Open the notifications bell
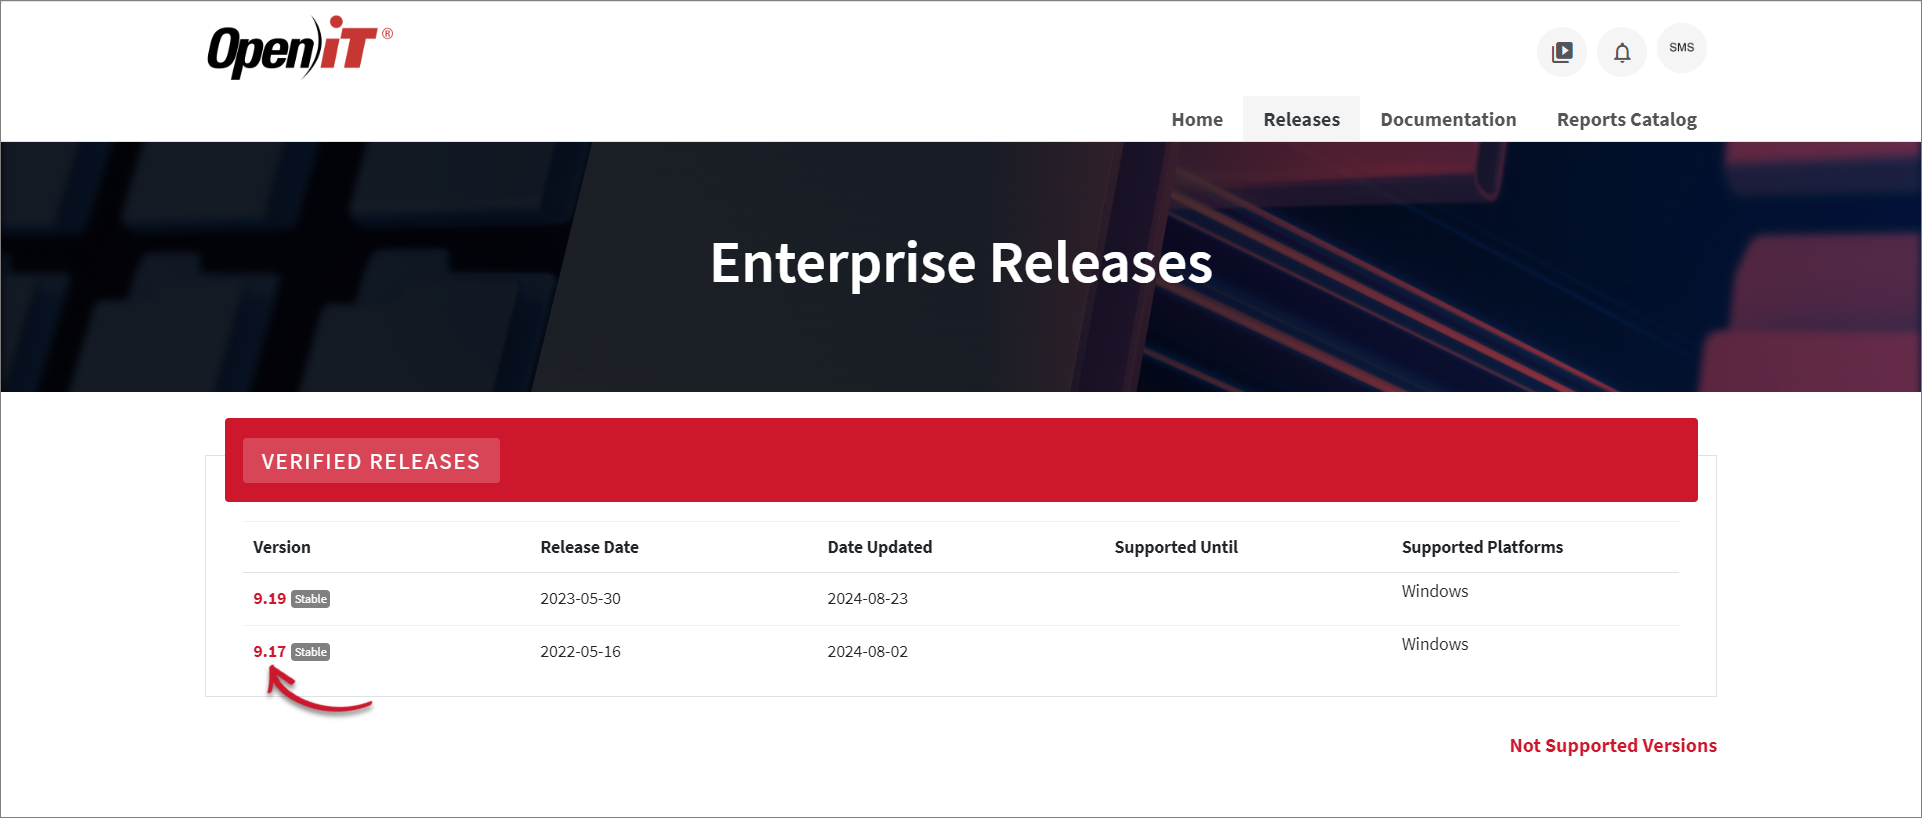1922x818 pixels. point(1621,52)
